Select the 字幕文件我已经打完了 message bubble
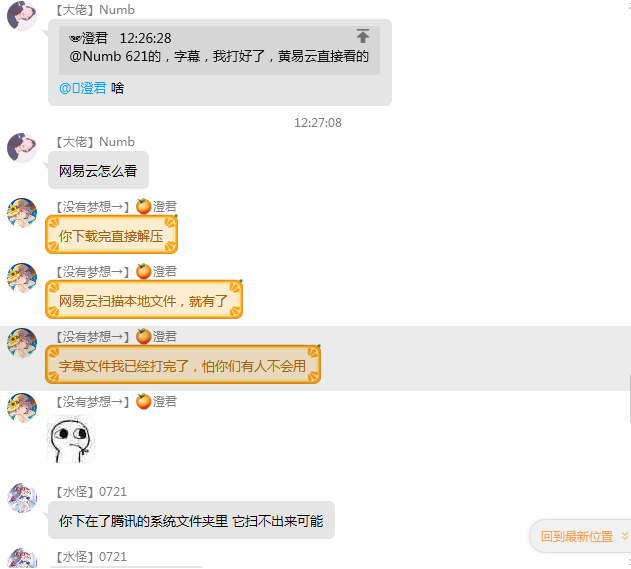Viewport: 631px width, 569px height. click(183, 365)
